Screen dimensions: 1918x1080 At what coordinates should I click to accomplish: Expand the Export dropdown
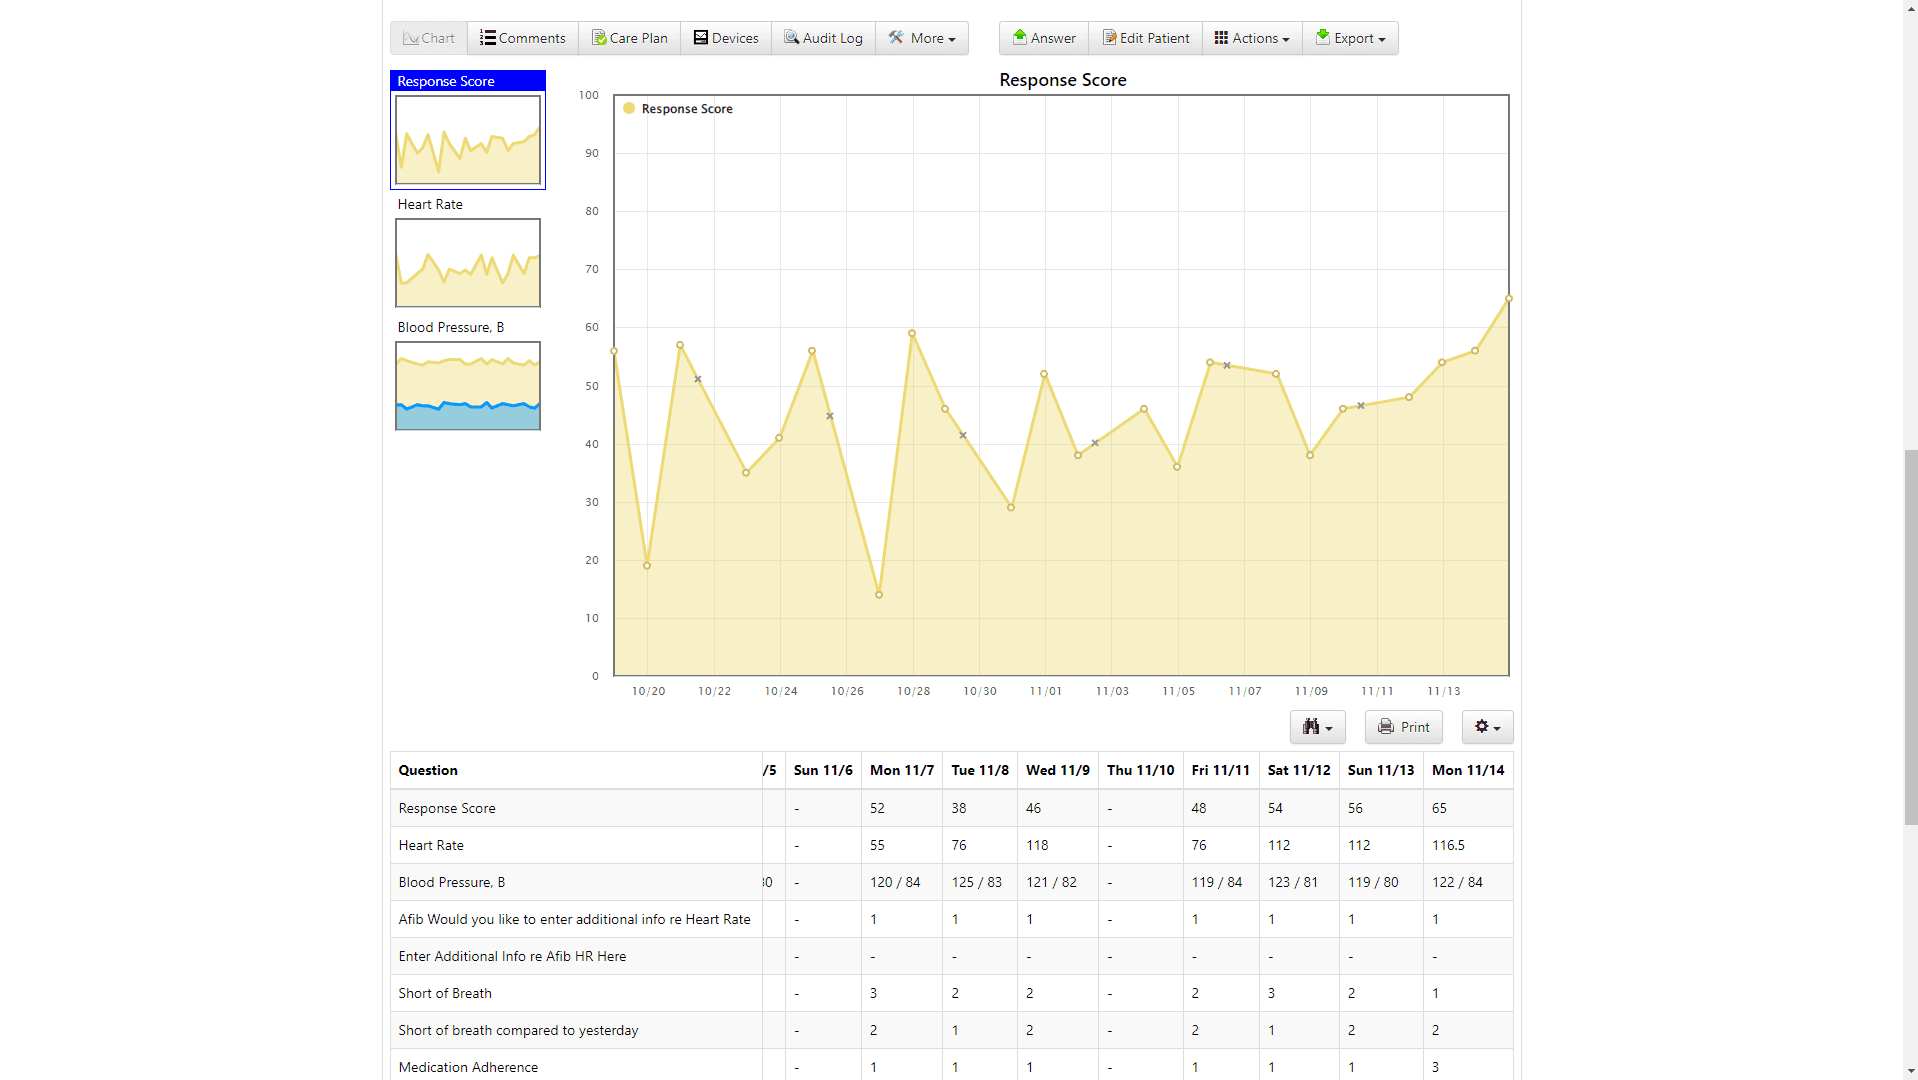(x=1350, y=38)
